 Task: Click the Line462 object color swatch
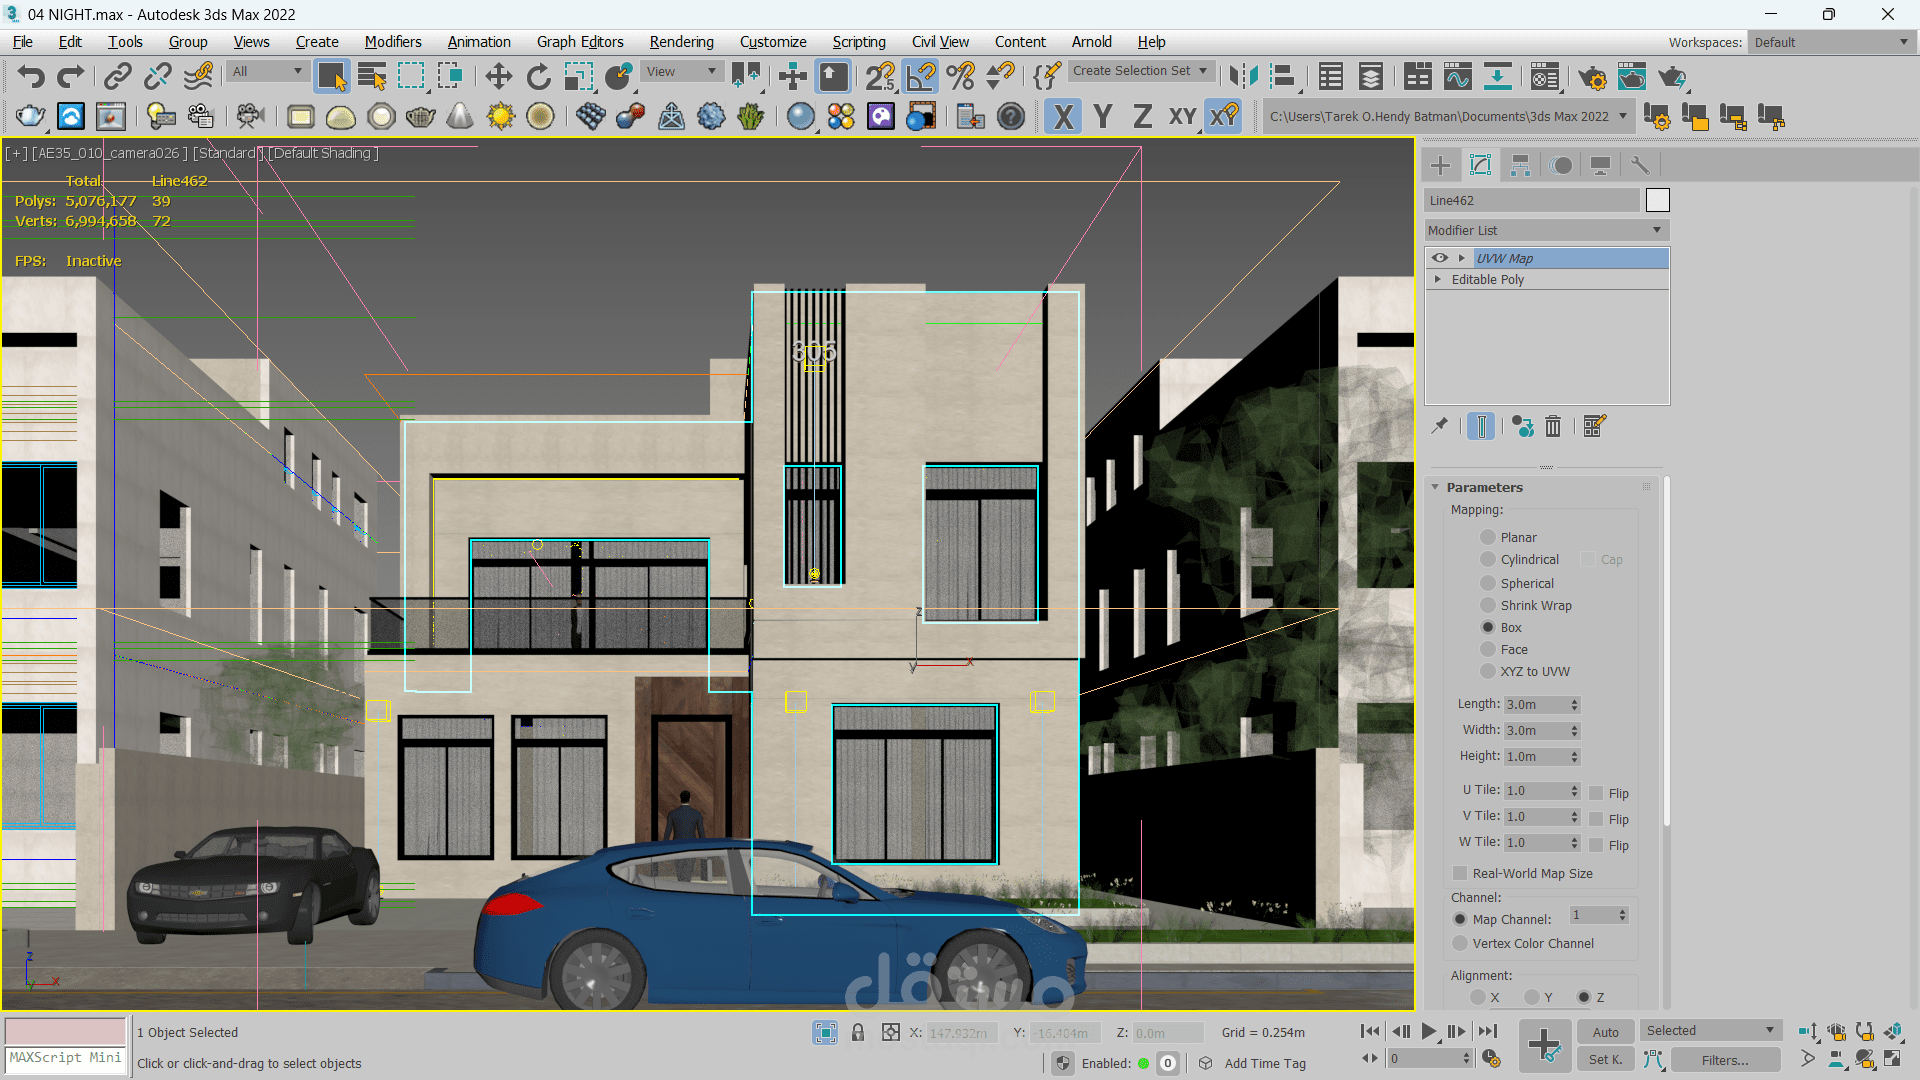pyautogui.click(x=1658, y=200)
